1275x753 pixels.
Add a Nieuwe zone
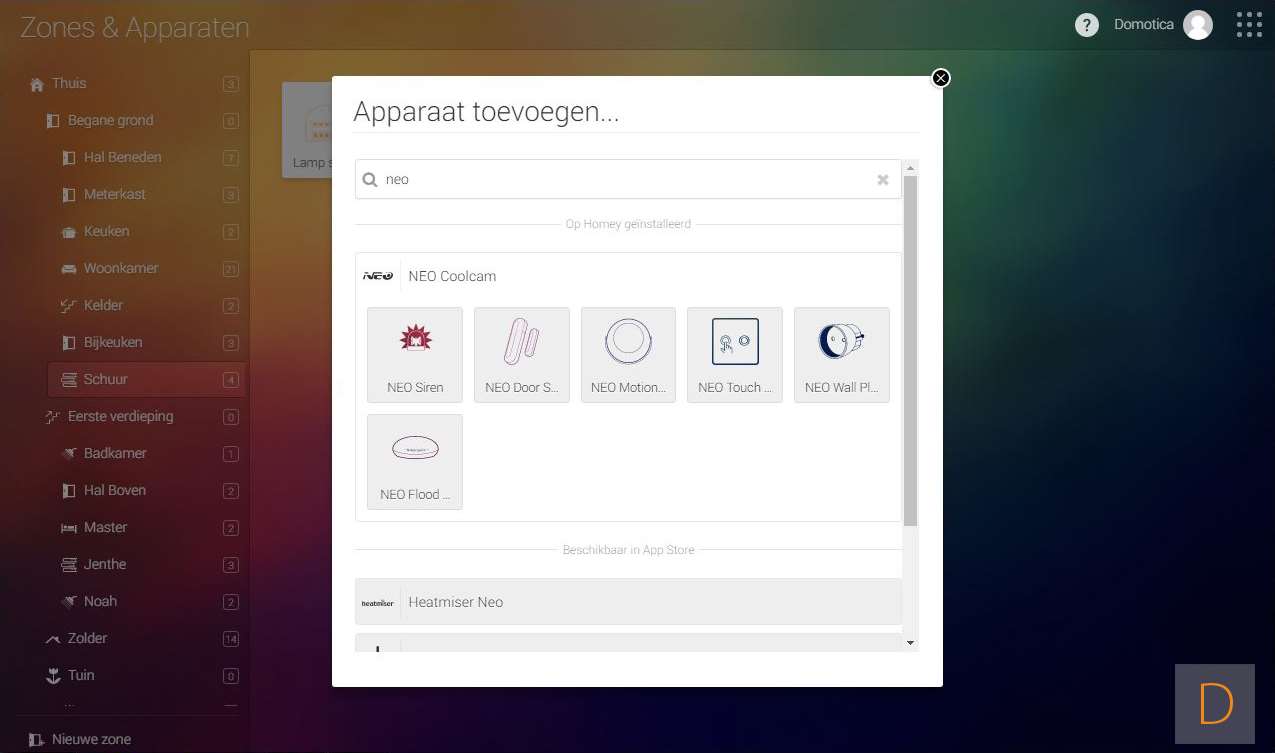point(80,740)
